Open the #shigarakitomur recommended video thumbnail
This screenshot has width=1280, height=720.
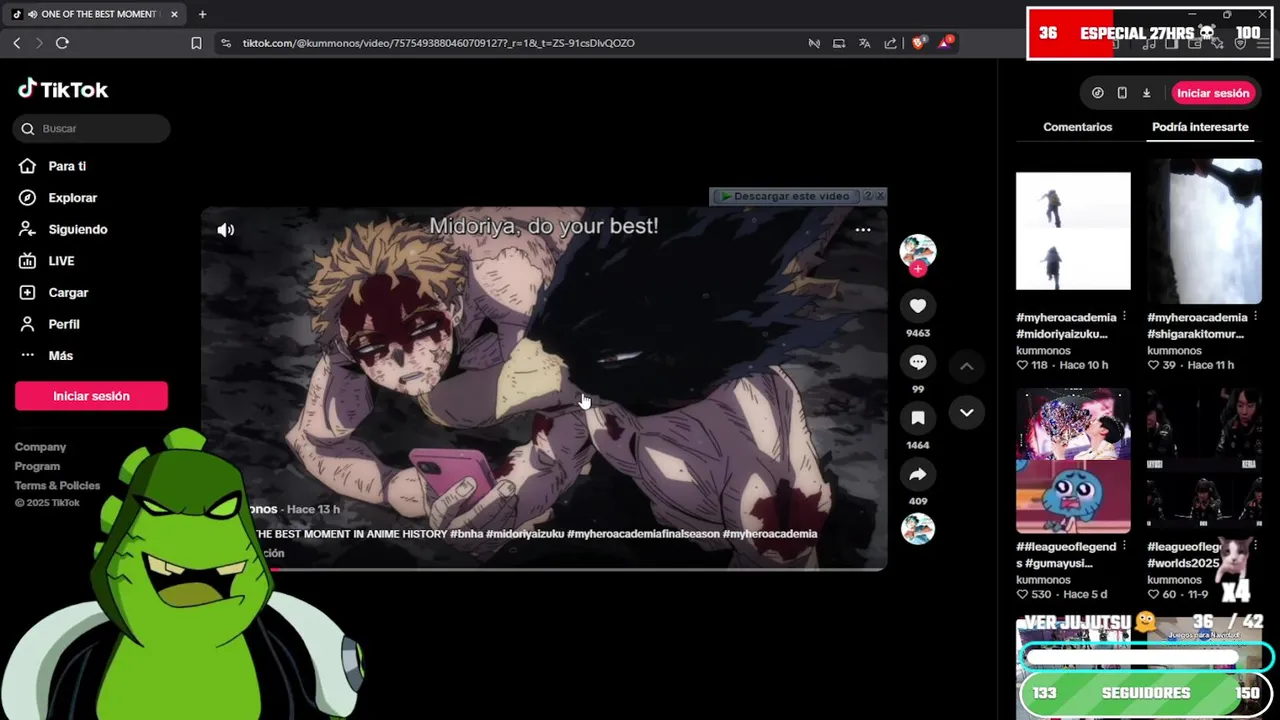pyautogui.click(x=1204, y=231)
